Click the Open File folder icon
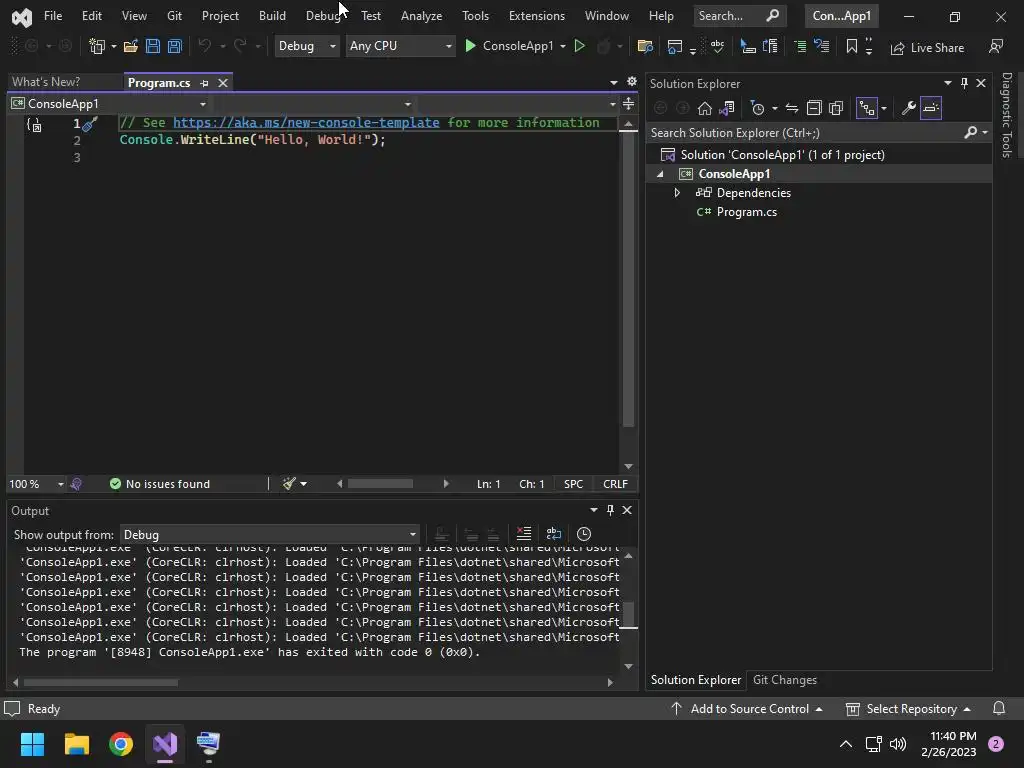 click(131, 46)
